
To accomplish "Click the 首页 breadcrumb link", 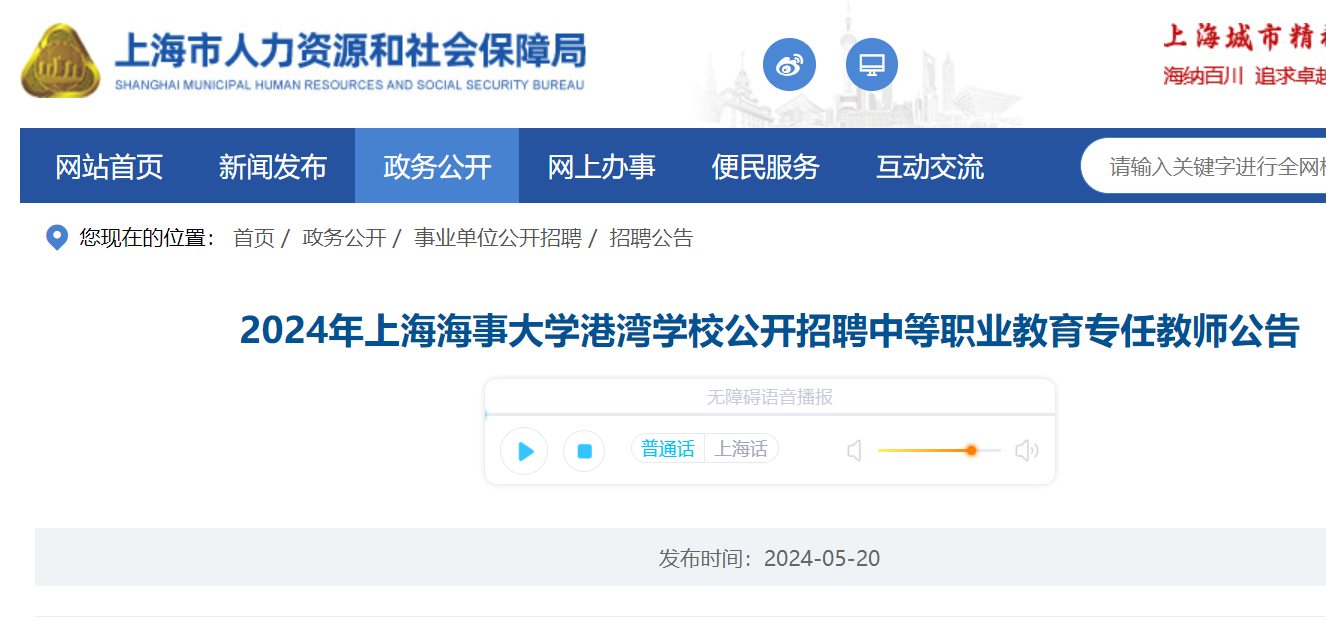I will pyautogui.click(x=254, y=238).
